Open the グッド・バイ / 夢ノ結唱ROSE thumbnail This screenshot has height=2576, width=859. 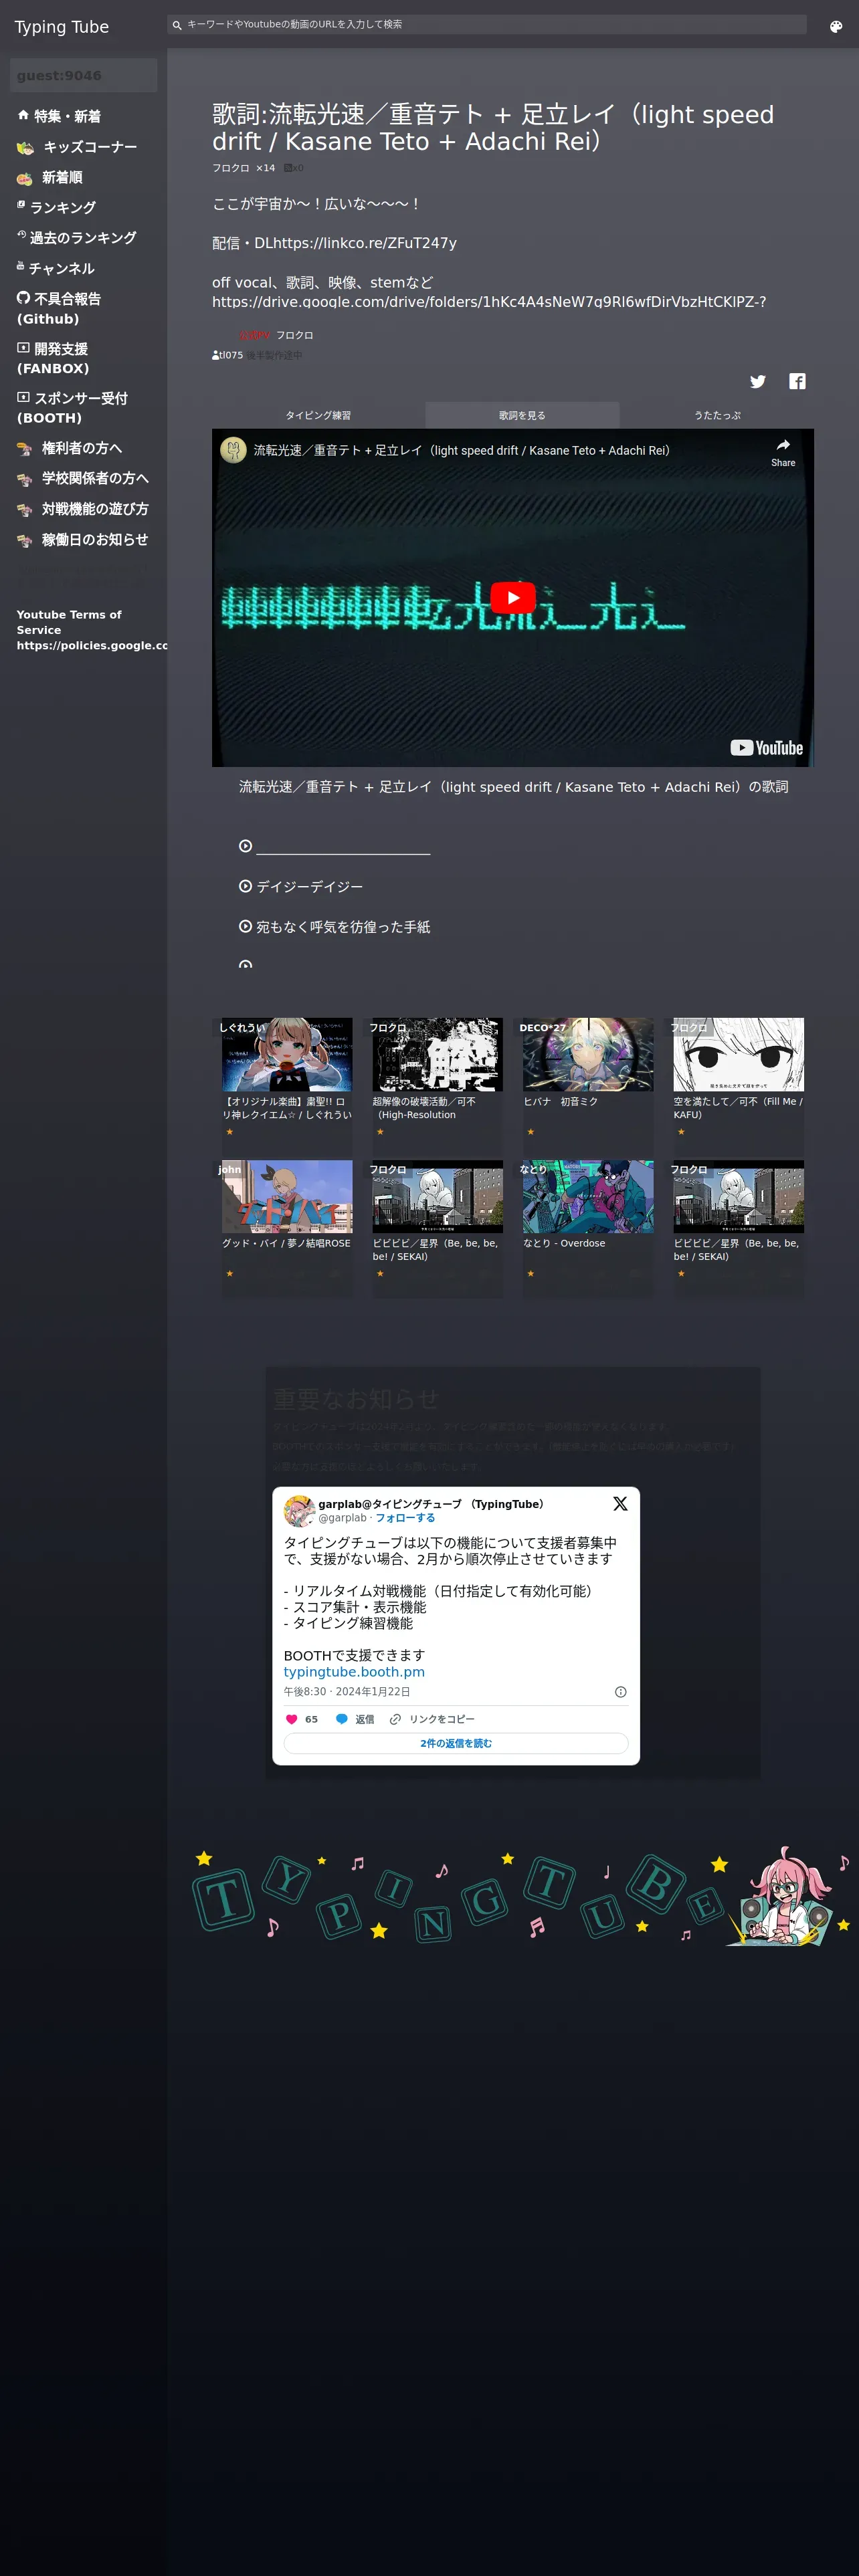pos(287,1197)
